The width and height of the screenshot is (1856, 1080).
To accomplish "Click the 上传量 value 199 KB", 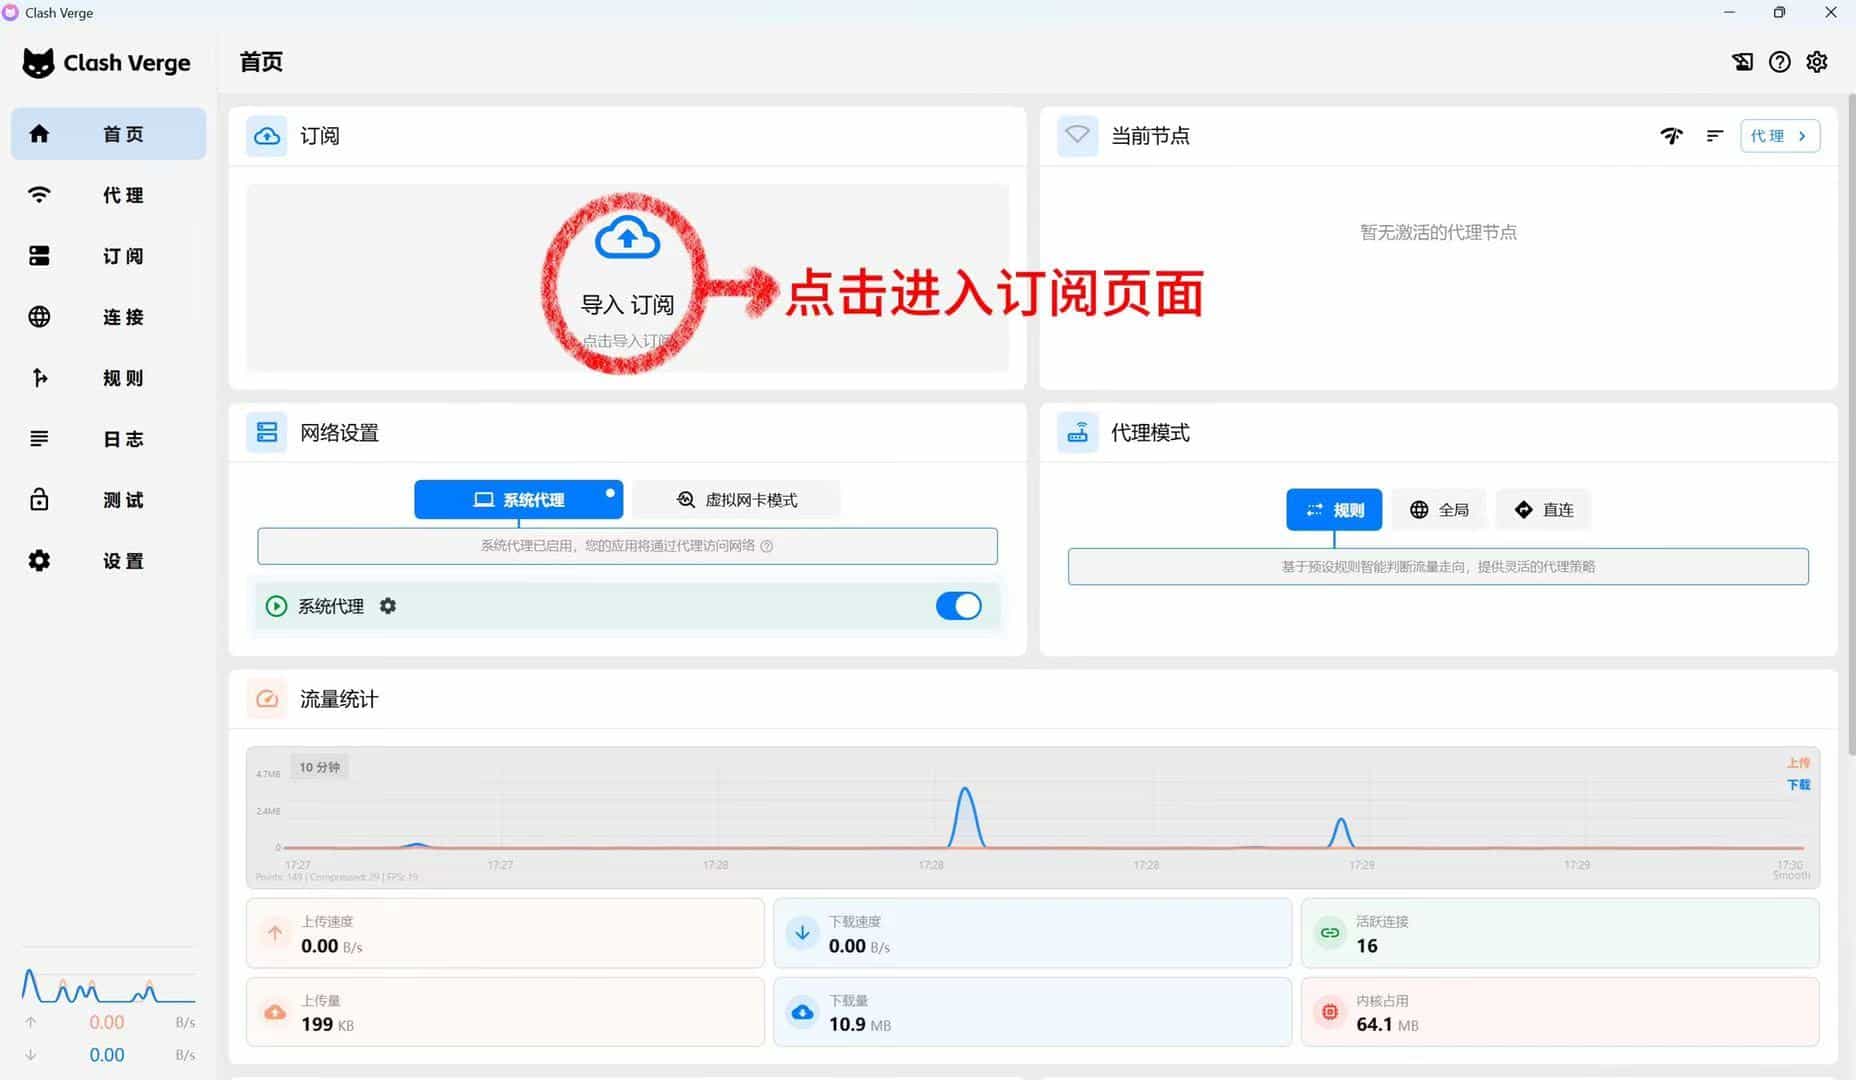I will pyautogui.click(x=327, y=1025).
